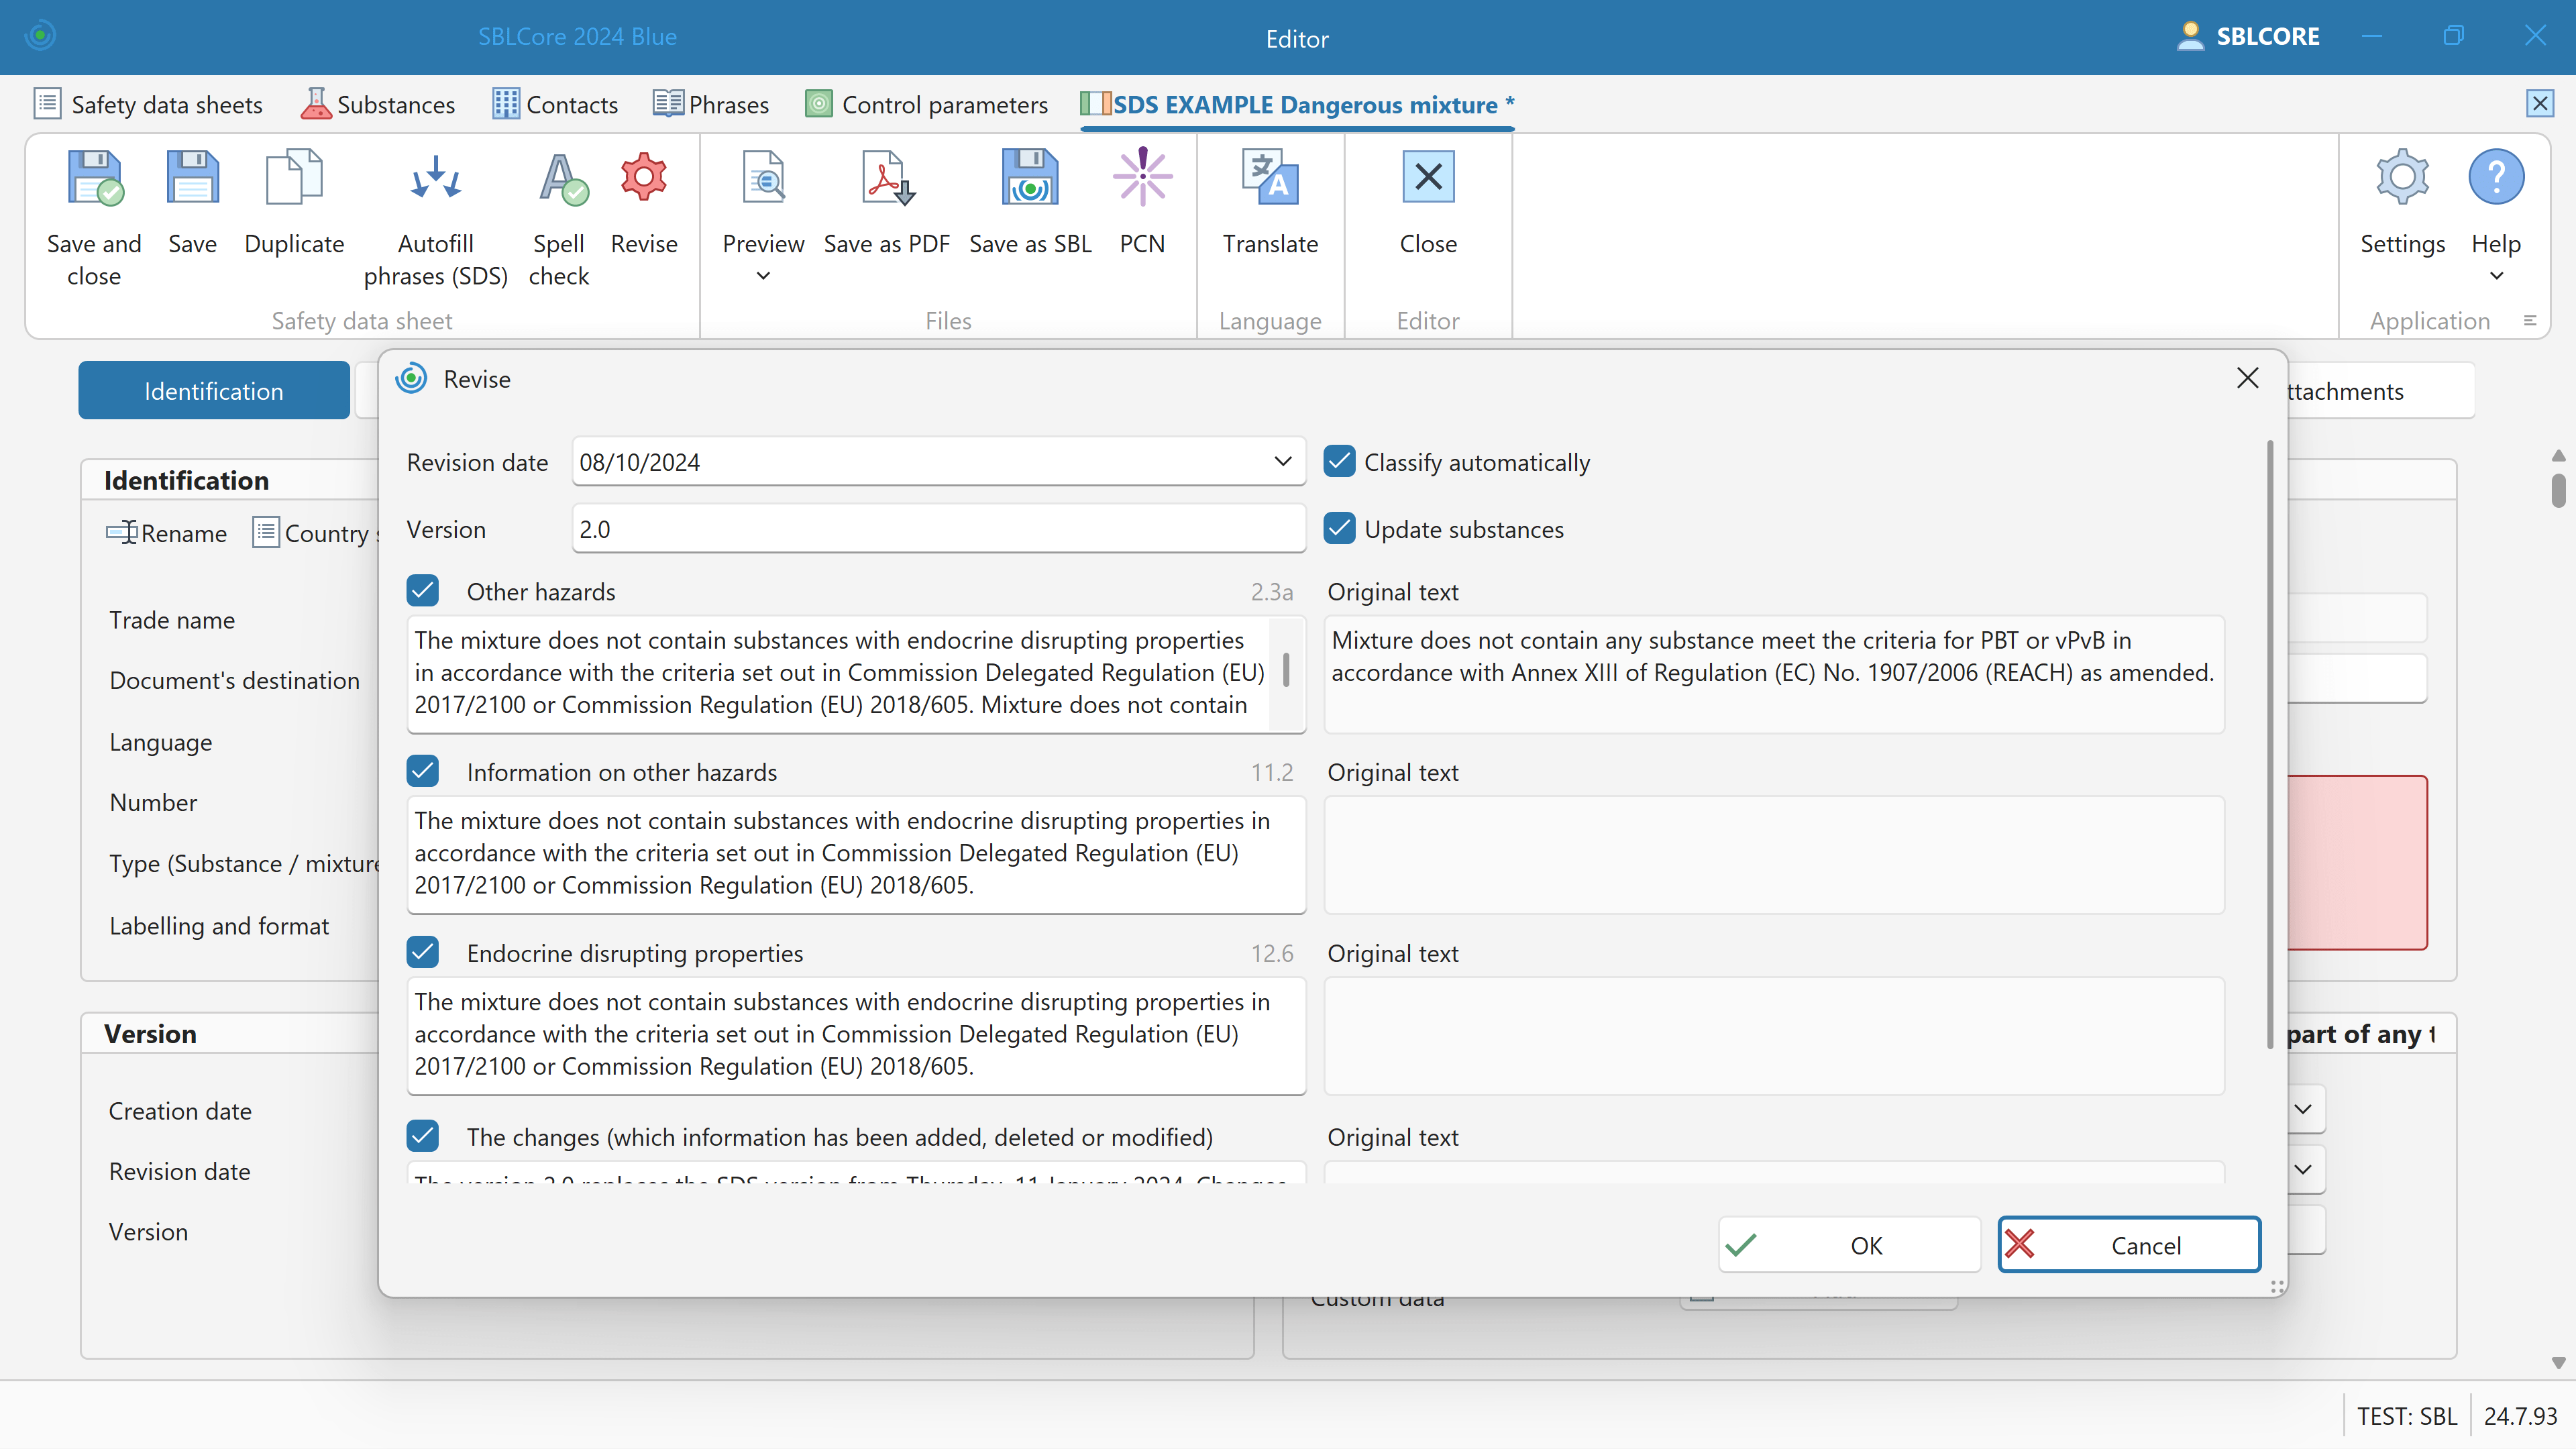Viewport: 2576px width, 1449px height.
Task: Uncheck Endocrine disrupting properties checkbox
Action: coord(423,953)
